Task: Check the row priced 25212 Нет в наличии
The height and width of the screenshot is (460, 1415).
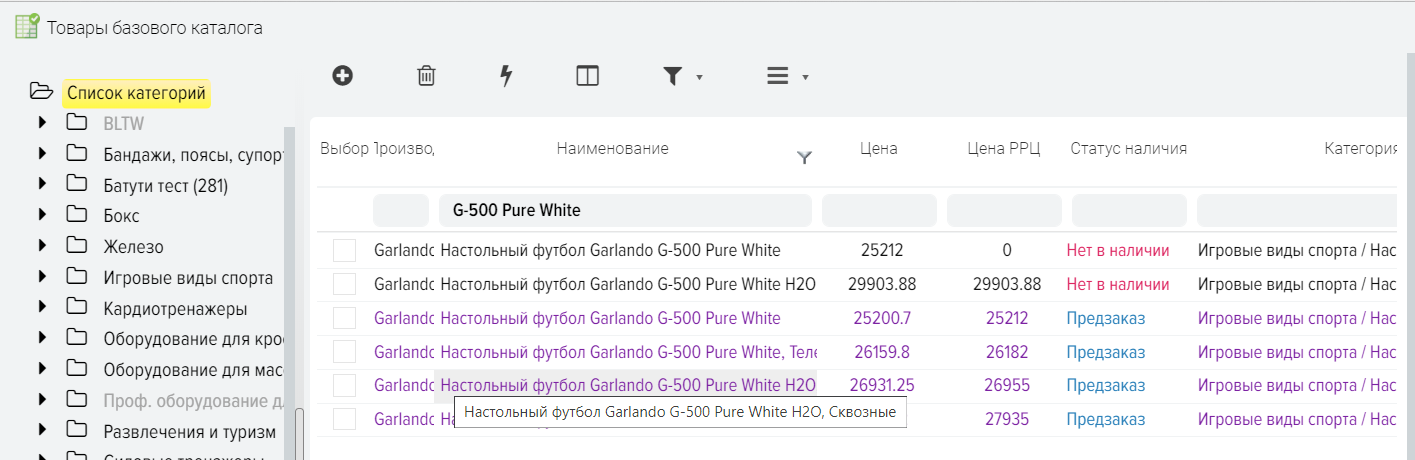Action: pyautogui.click(x=345, y=250)
